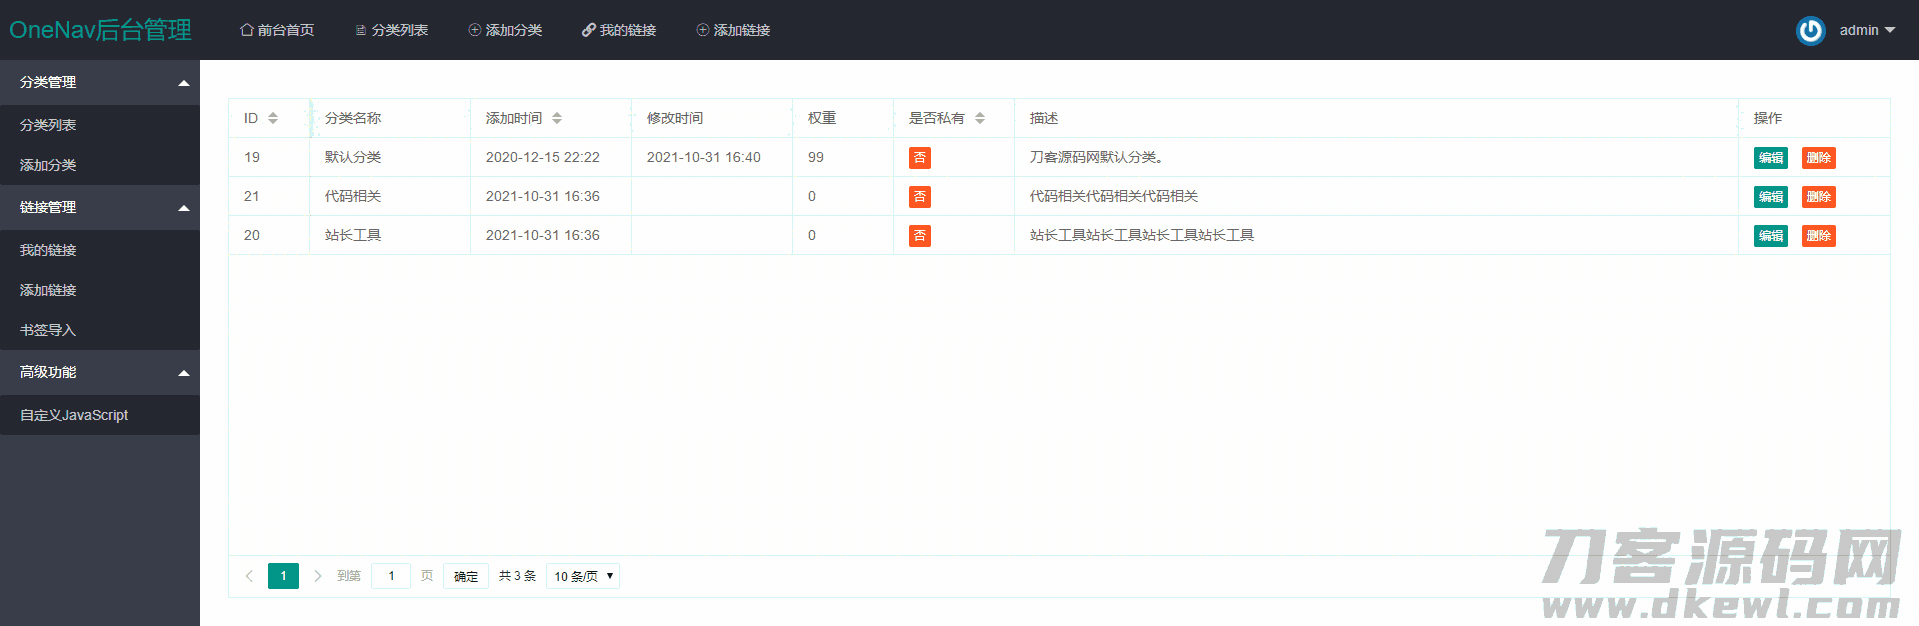1919x626 pixels.
Task: Click the page number jump input field
Action: [x=391, y=576]
